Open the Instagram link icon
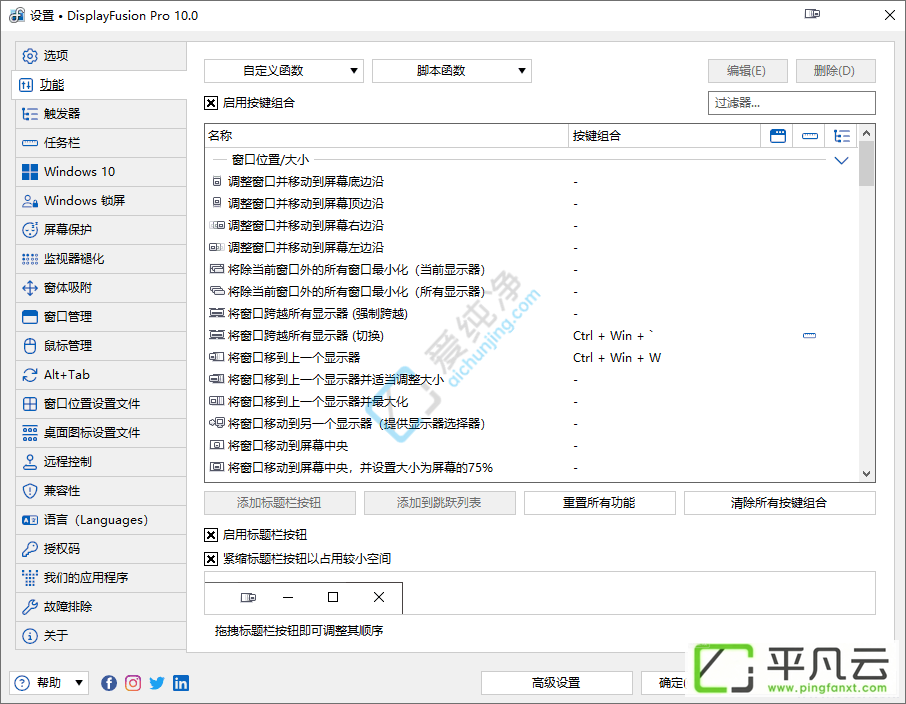 tap(133, 683)
